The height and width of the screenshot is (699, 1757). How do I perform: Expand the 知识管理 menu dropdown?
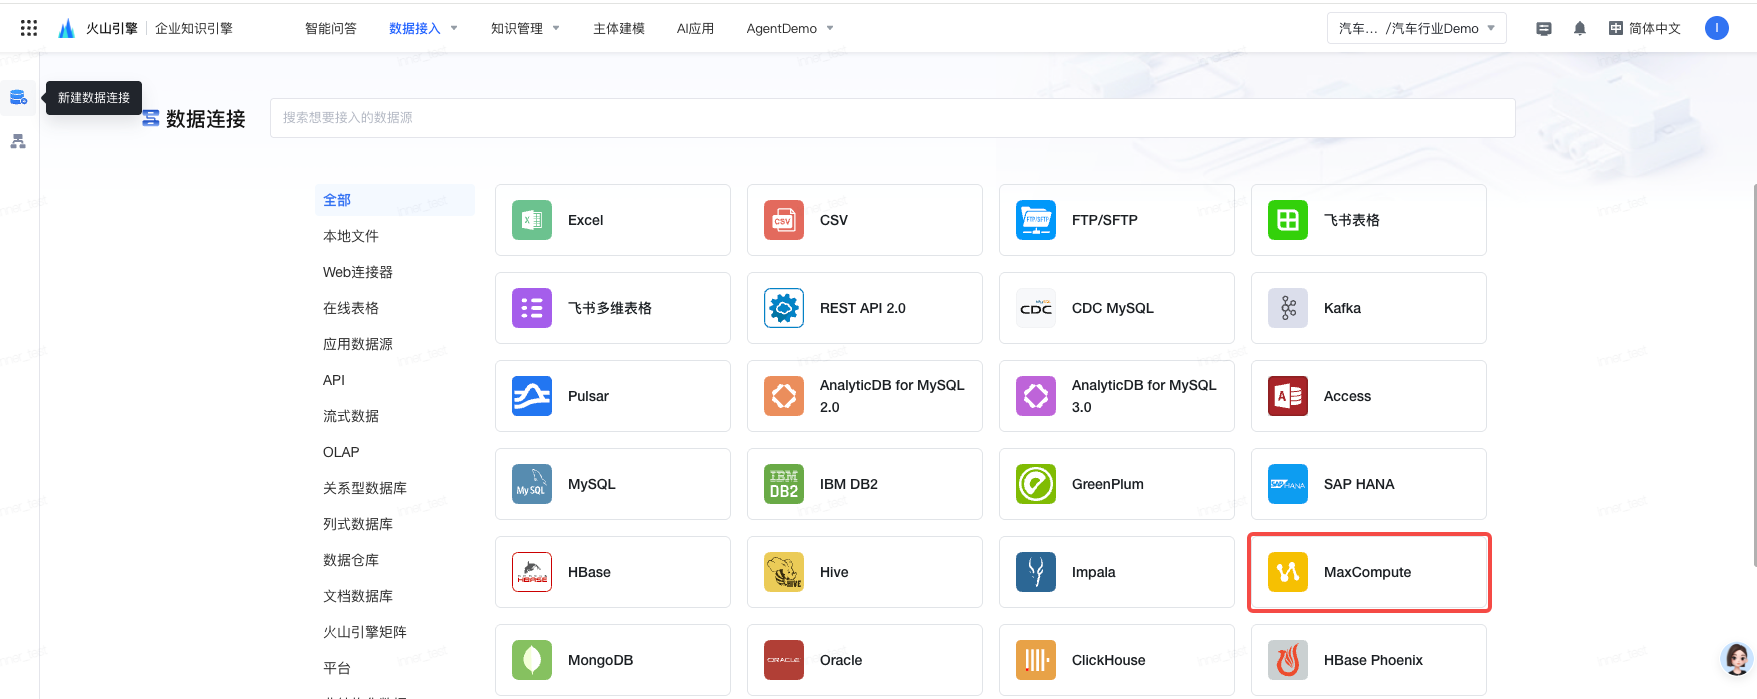pyautogui.click(x=525, y=28)
